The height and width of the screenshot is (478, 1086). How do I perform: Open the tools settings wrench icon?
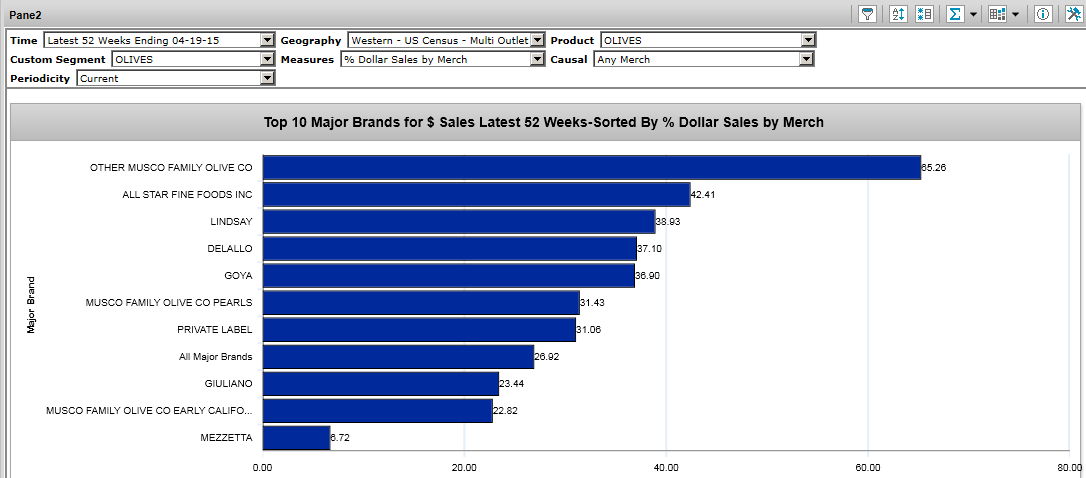pos(1072,14)
